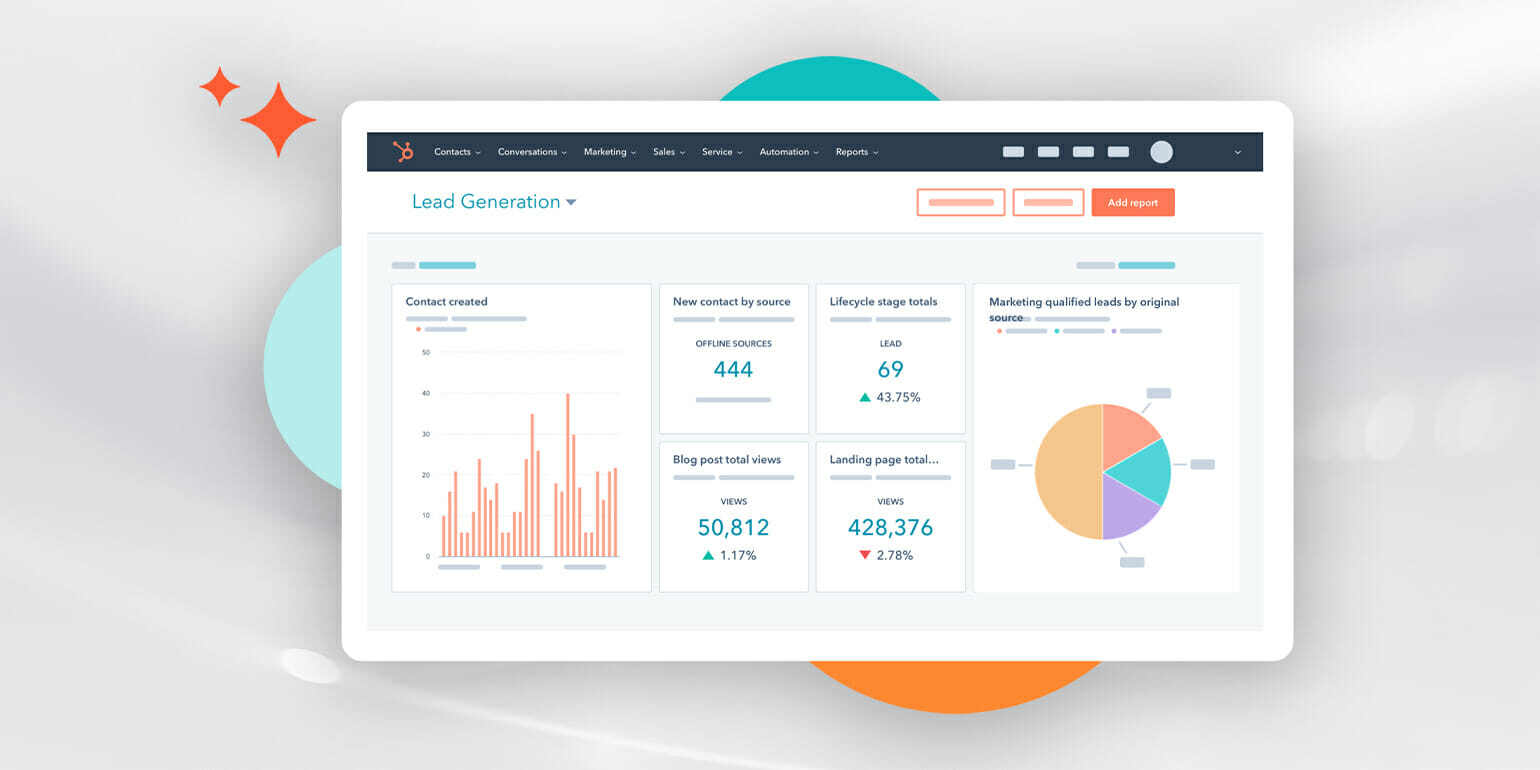The width and height of the screenshot is (1540, 770).
Task: Open the Contacts navigation menu
Action: pyautogui.click(x=457, y=152)
